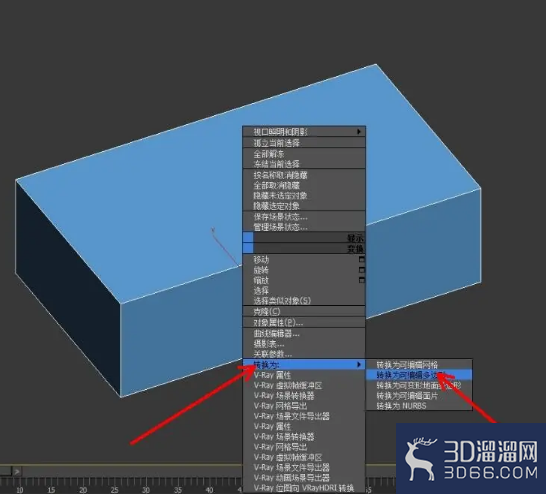Open 摄影表... menu entry
Screen dimensions: 546x494
304,344
